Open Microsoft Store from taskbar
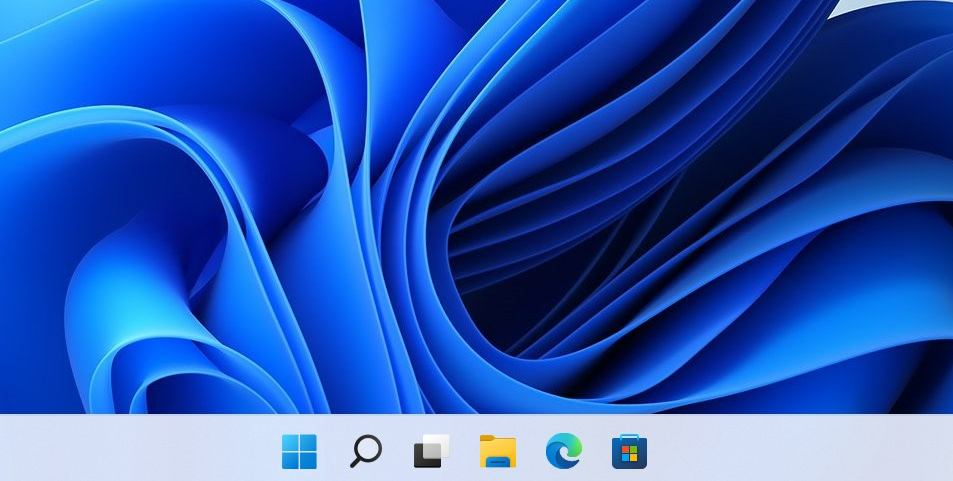The width and height of the screenshot is (953, 481). click(629, 451)
